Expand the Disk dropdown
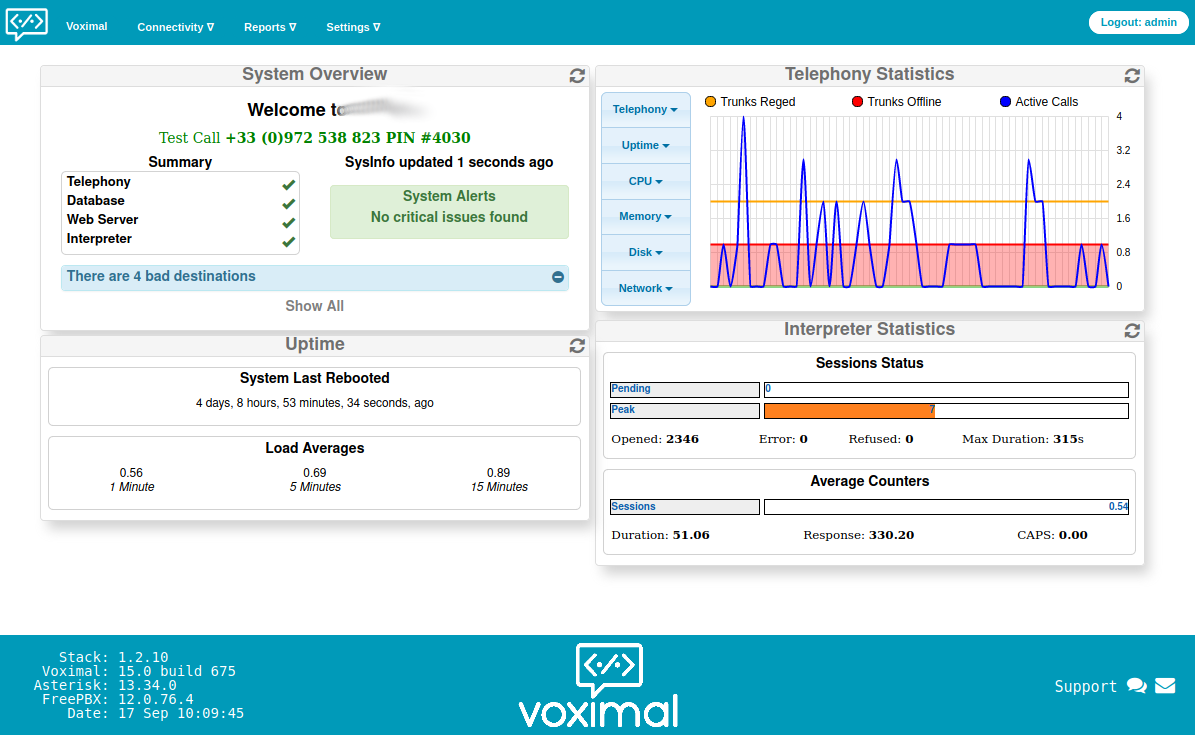This screenshot has width=1195, height=735. point(645,252)
